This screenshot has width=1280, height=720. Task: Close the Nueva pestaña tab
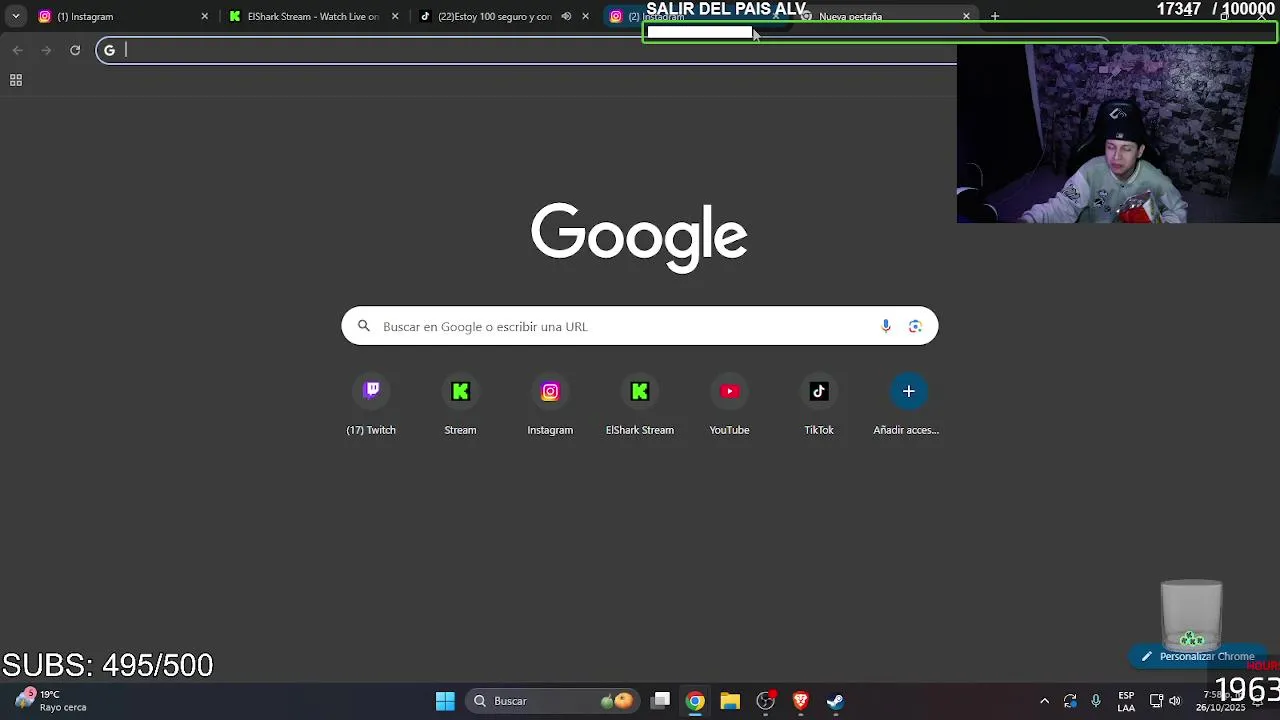[966, 16]
